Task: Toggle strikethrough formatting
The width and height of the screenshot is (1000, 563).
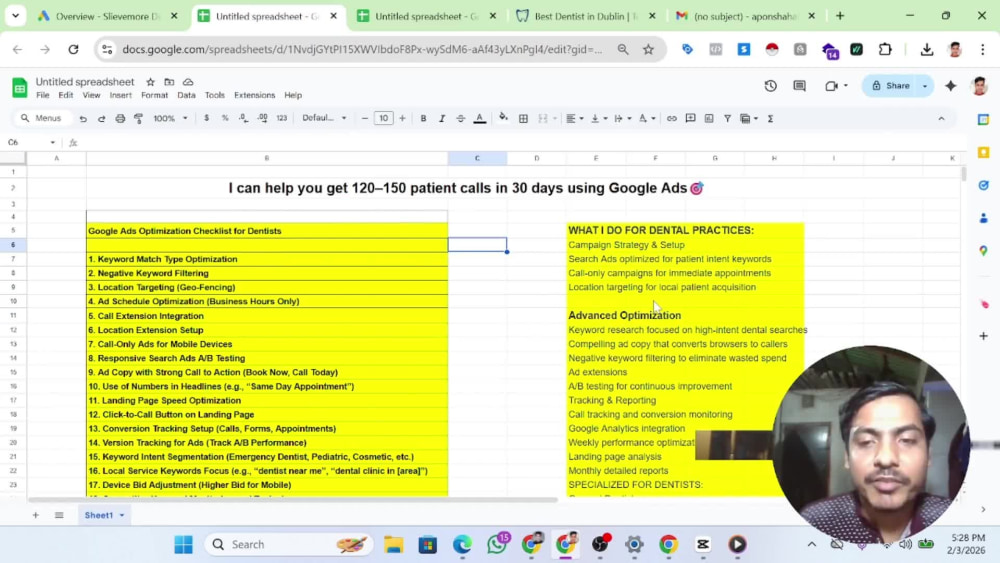Action: [460, 119]
